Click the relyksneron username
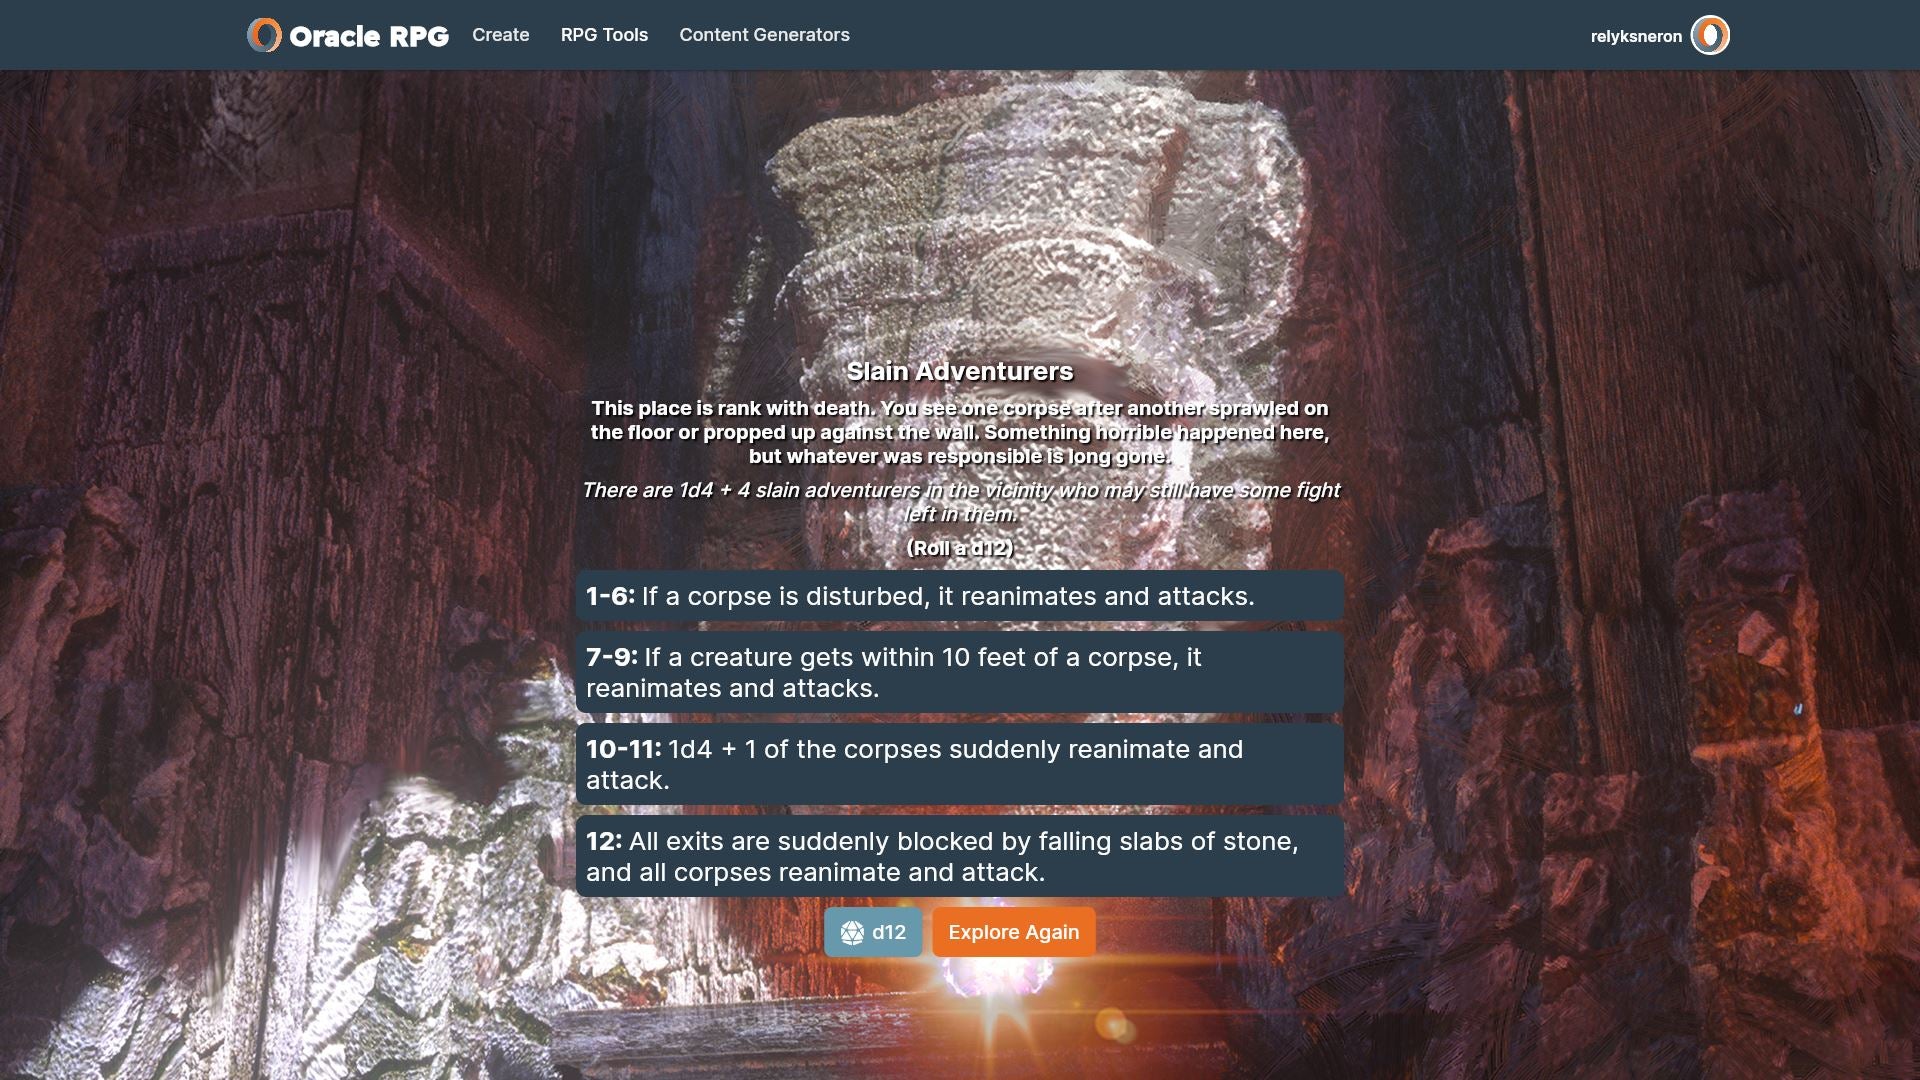This screenshot has height=1080, width=1920. [1636, 37]
